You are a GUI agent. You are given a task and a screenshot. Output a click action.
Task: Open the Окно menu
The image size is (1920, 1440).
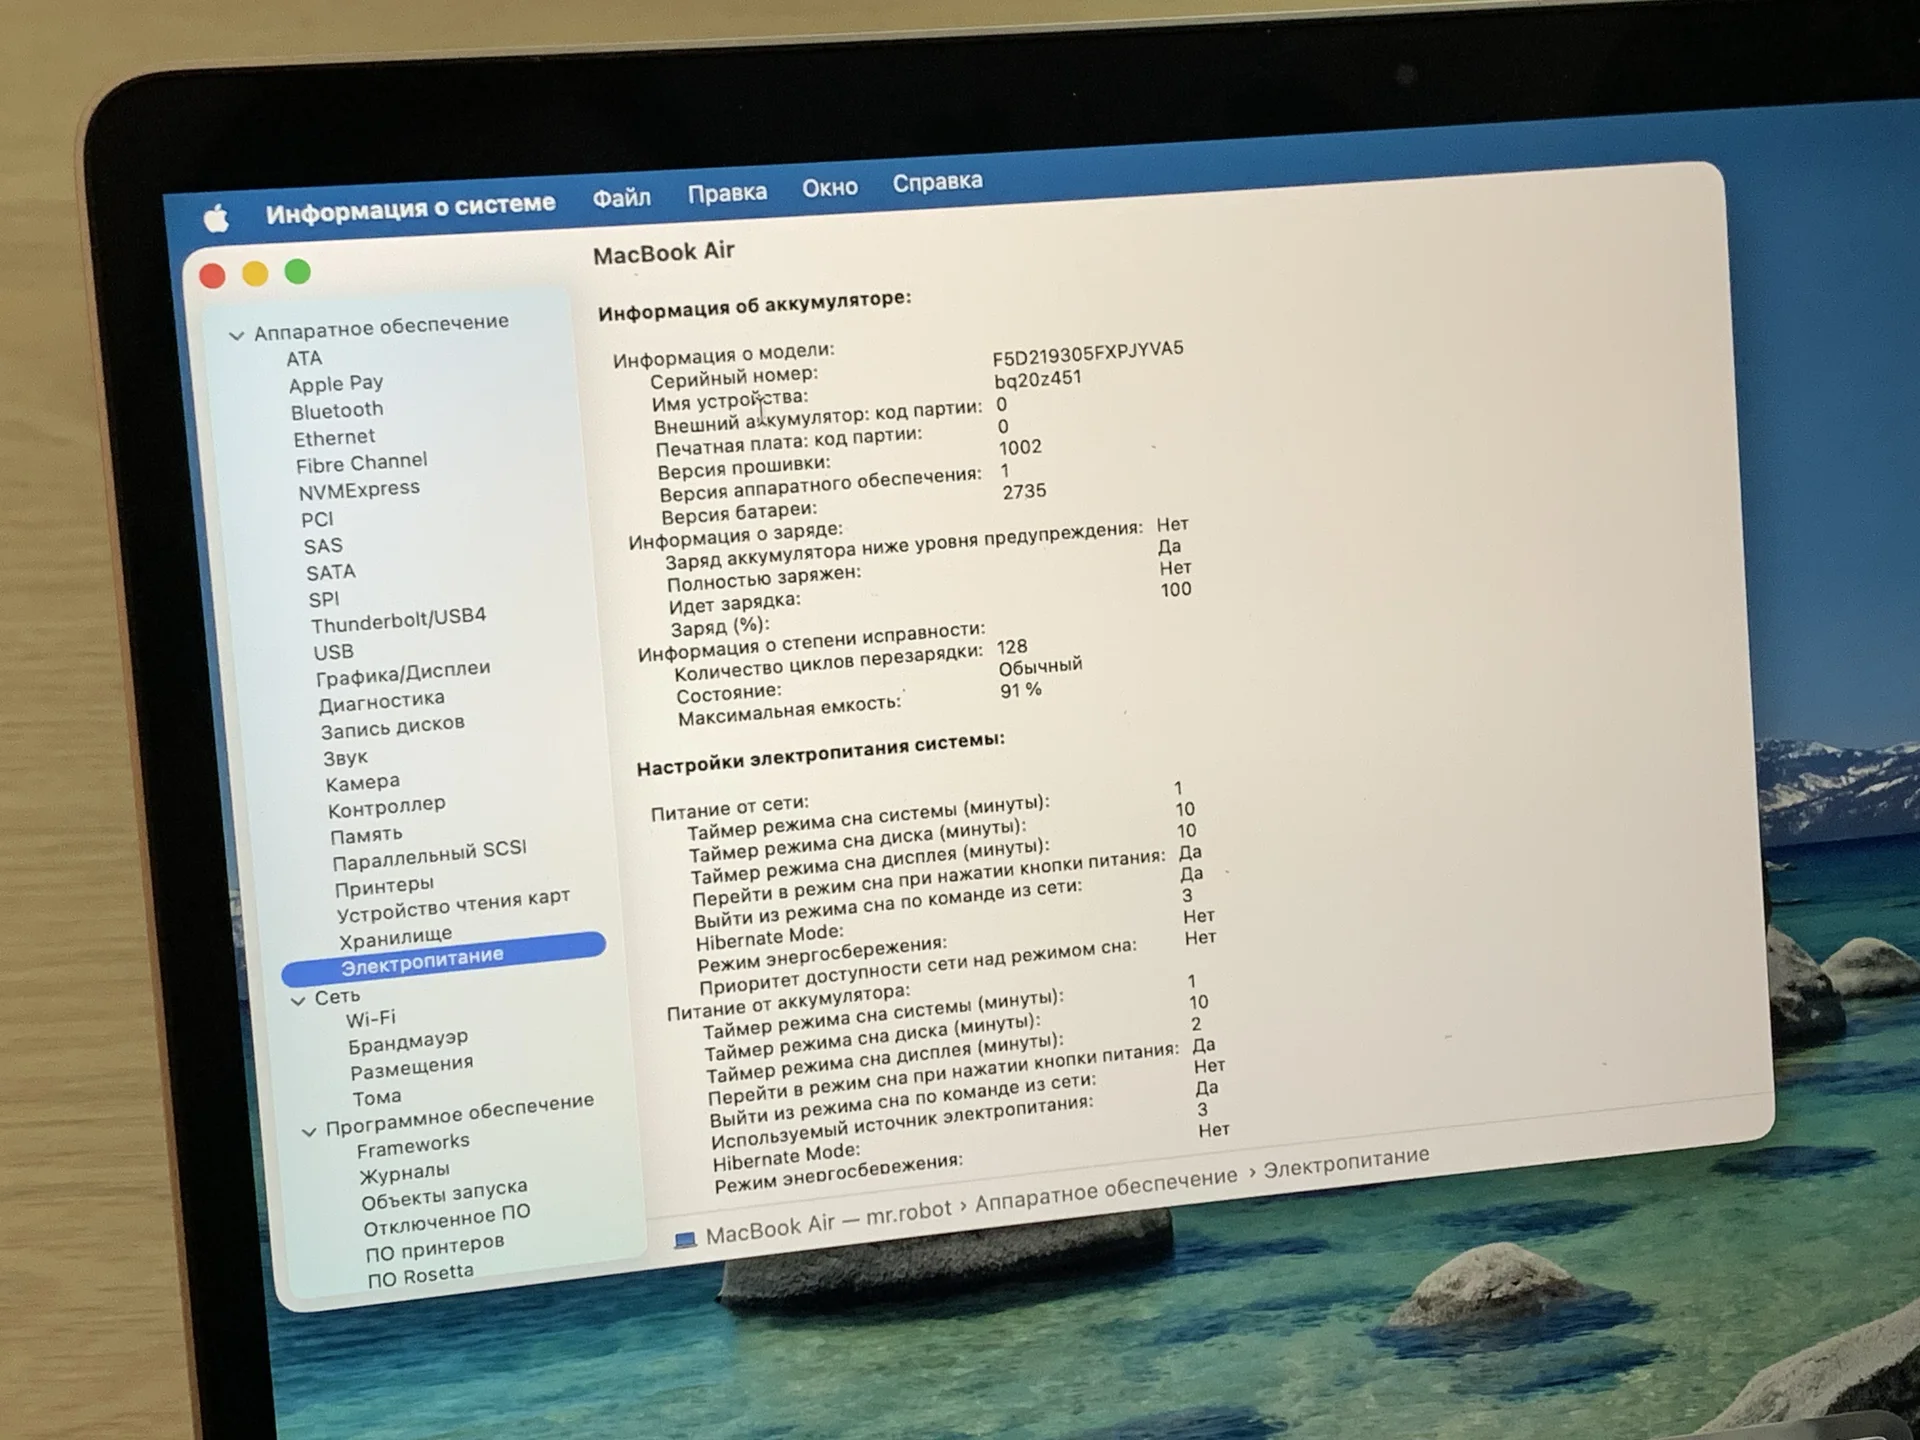pos(830,187)
